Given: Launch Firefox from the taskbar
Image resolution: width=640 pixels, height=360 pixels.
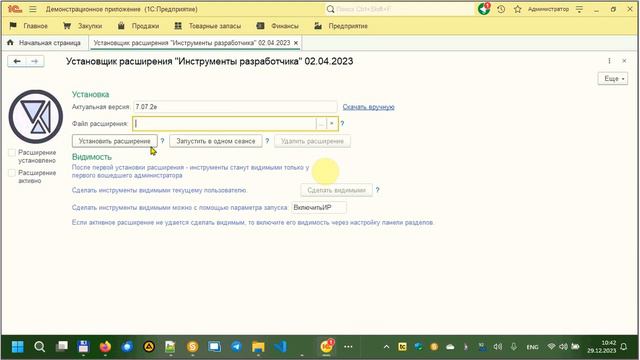Looking at the screenshot, I should [x=105, y=347].
